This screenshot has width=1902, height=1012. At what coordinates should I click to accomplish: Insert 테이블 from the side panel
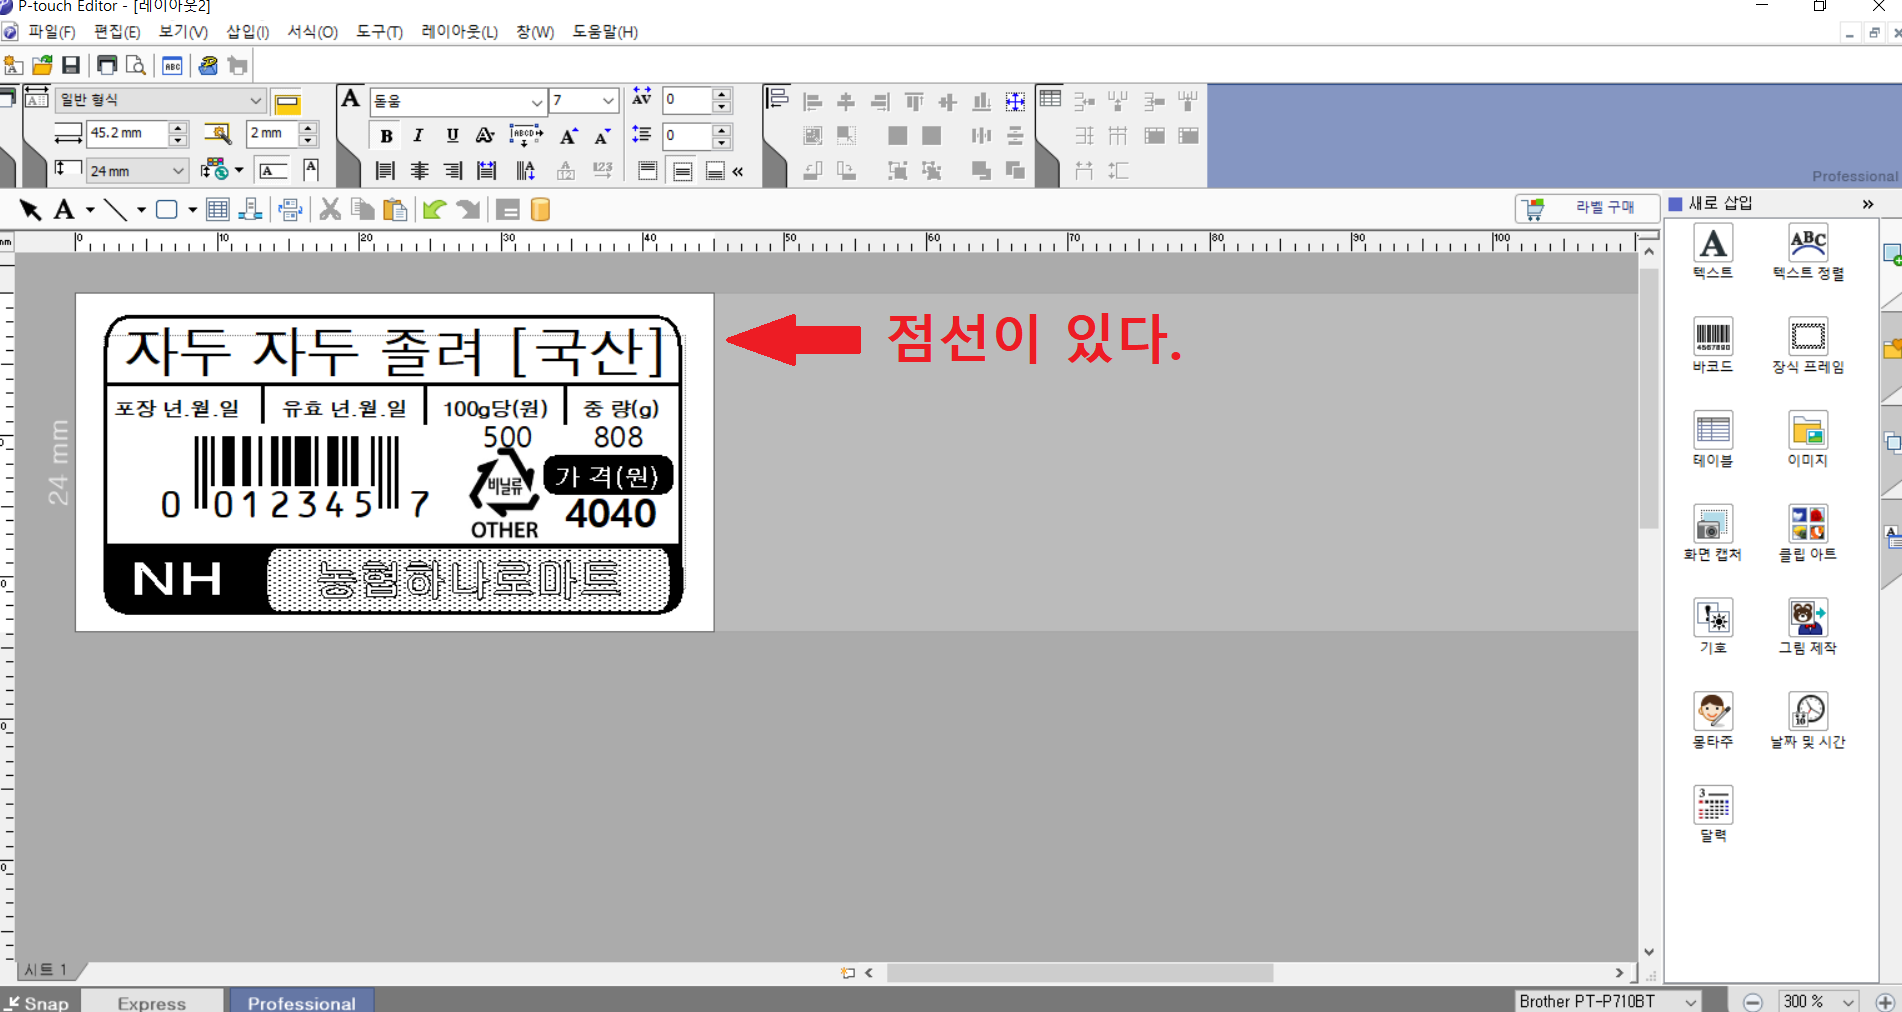click(x=1713, y=439)
